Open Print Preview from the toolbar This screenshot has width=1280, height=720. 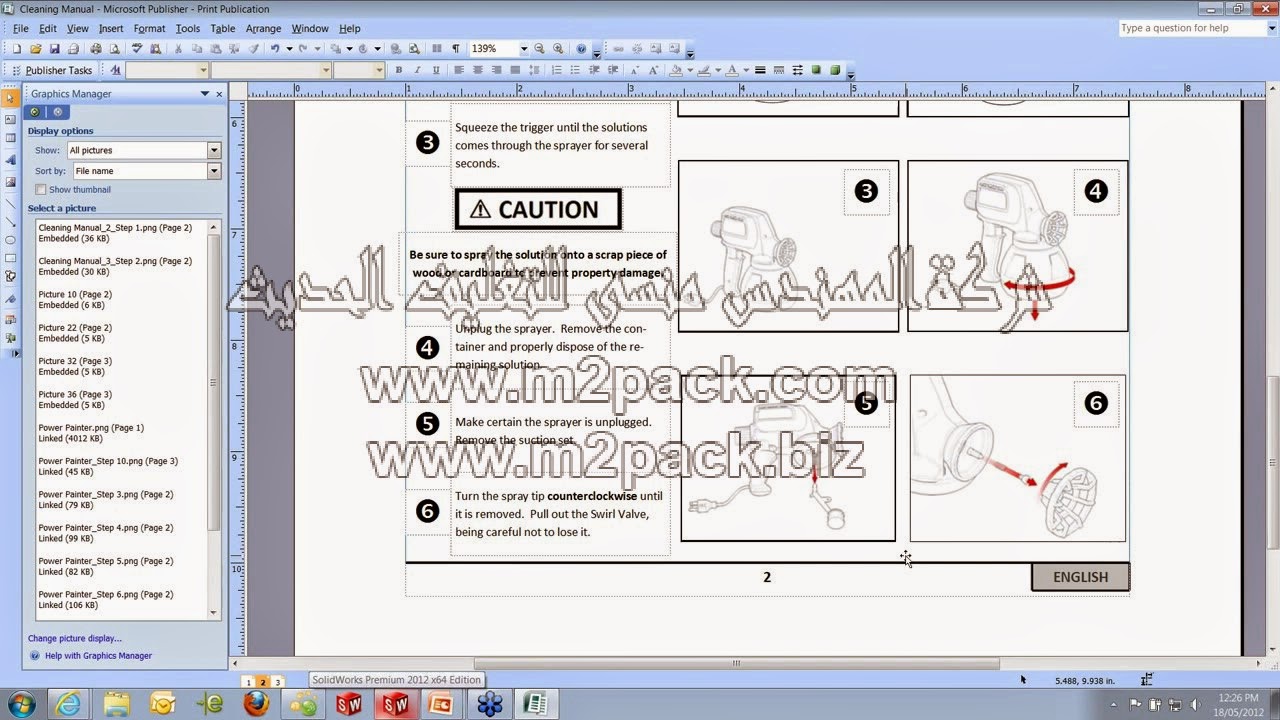pyautogui.click(x=115, y=48)
